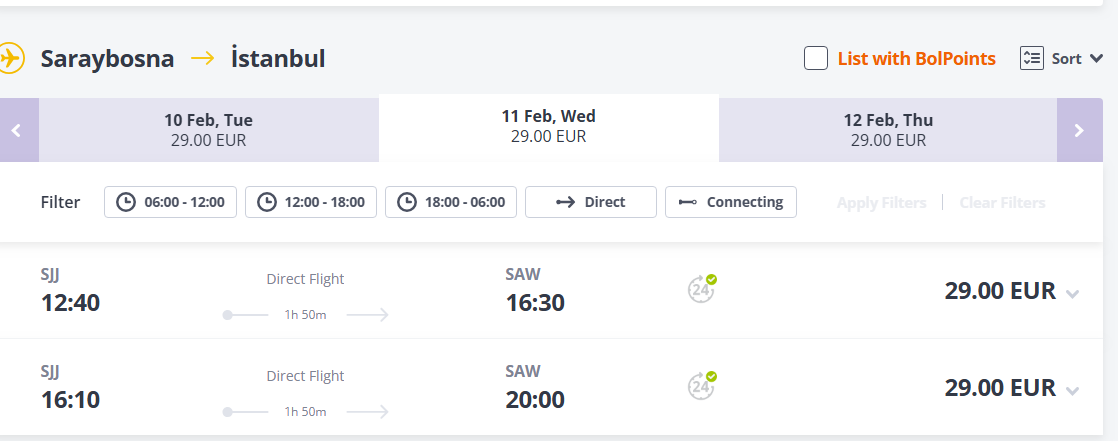1118x441 pixels.
Task: Click the 24-hour icon on the 16:10 flight
Action: click(x=702, y=386)
